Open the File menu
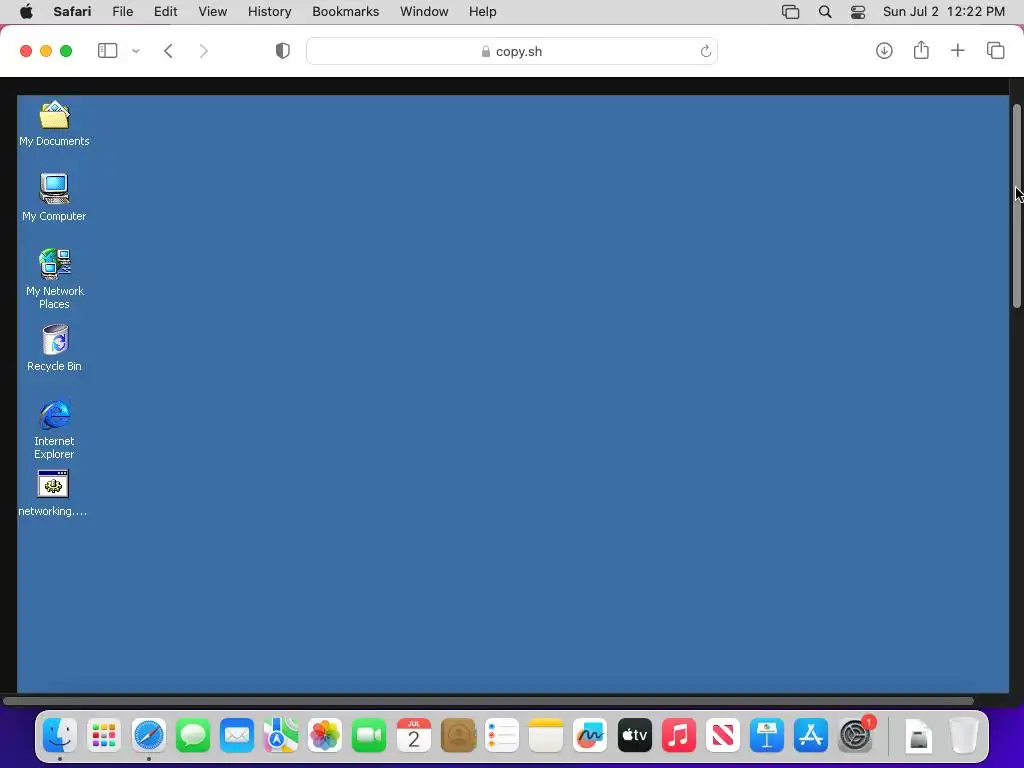This screenshot has height=768, width=1024. coord(122,12)
